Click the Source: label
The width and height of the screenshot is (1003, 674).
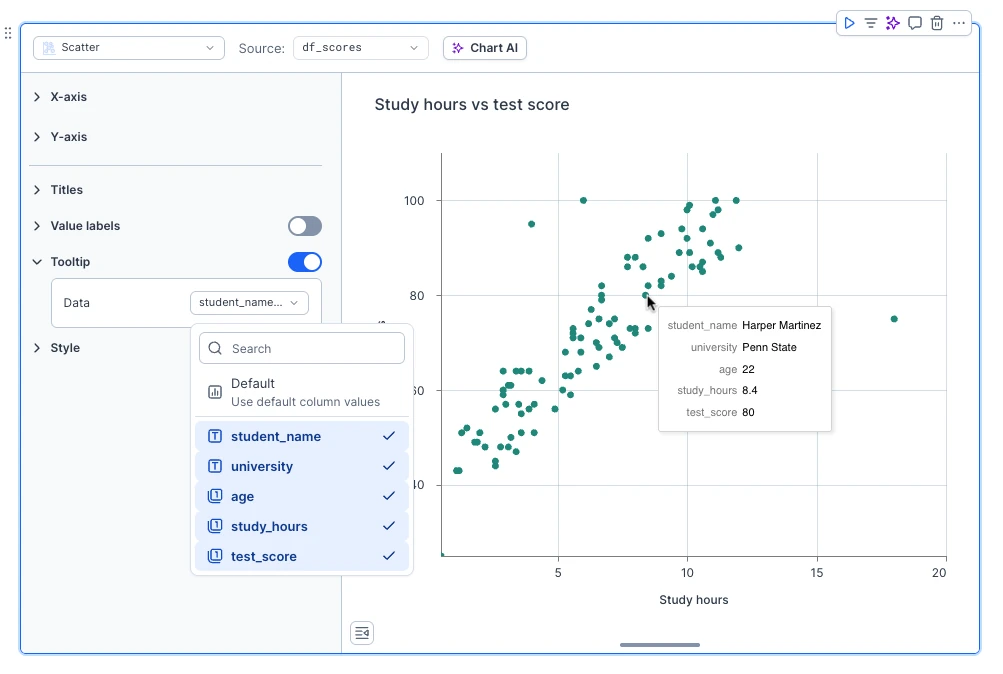pyautogui.click(x=261, y=49)
